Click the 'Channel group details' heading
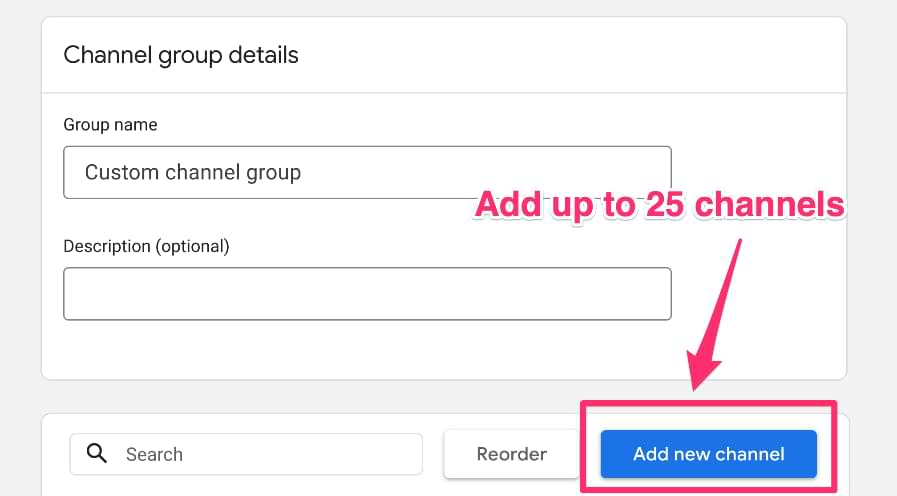This screenshot has height=496, width=897. 181,55
